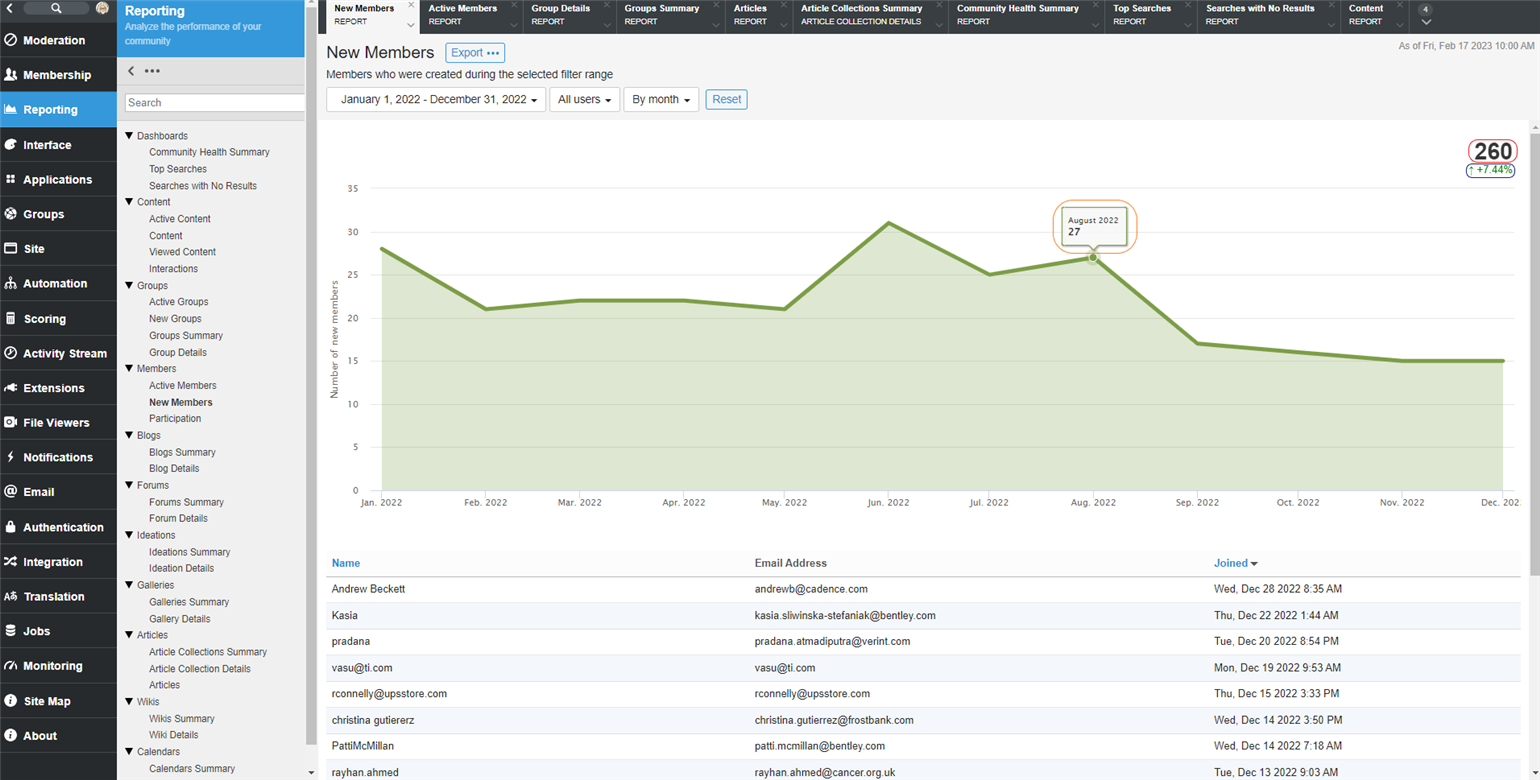
Task: Open the Extensions icon in sidebar
Action: [x=11, y=388]
